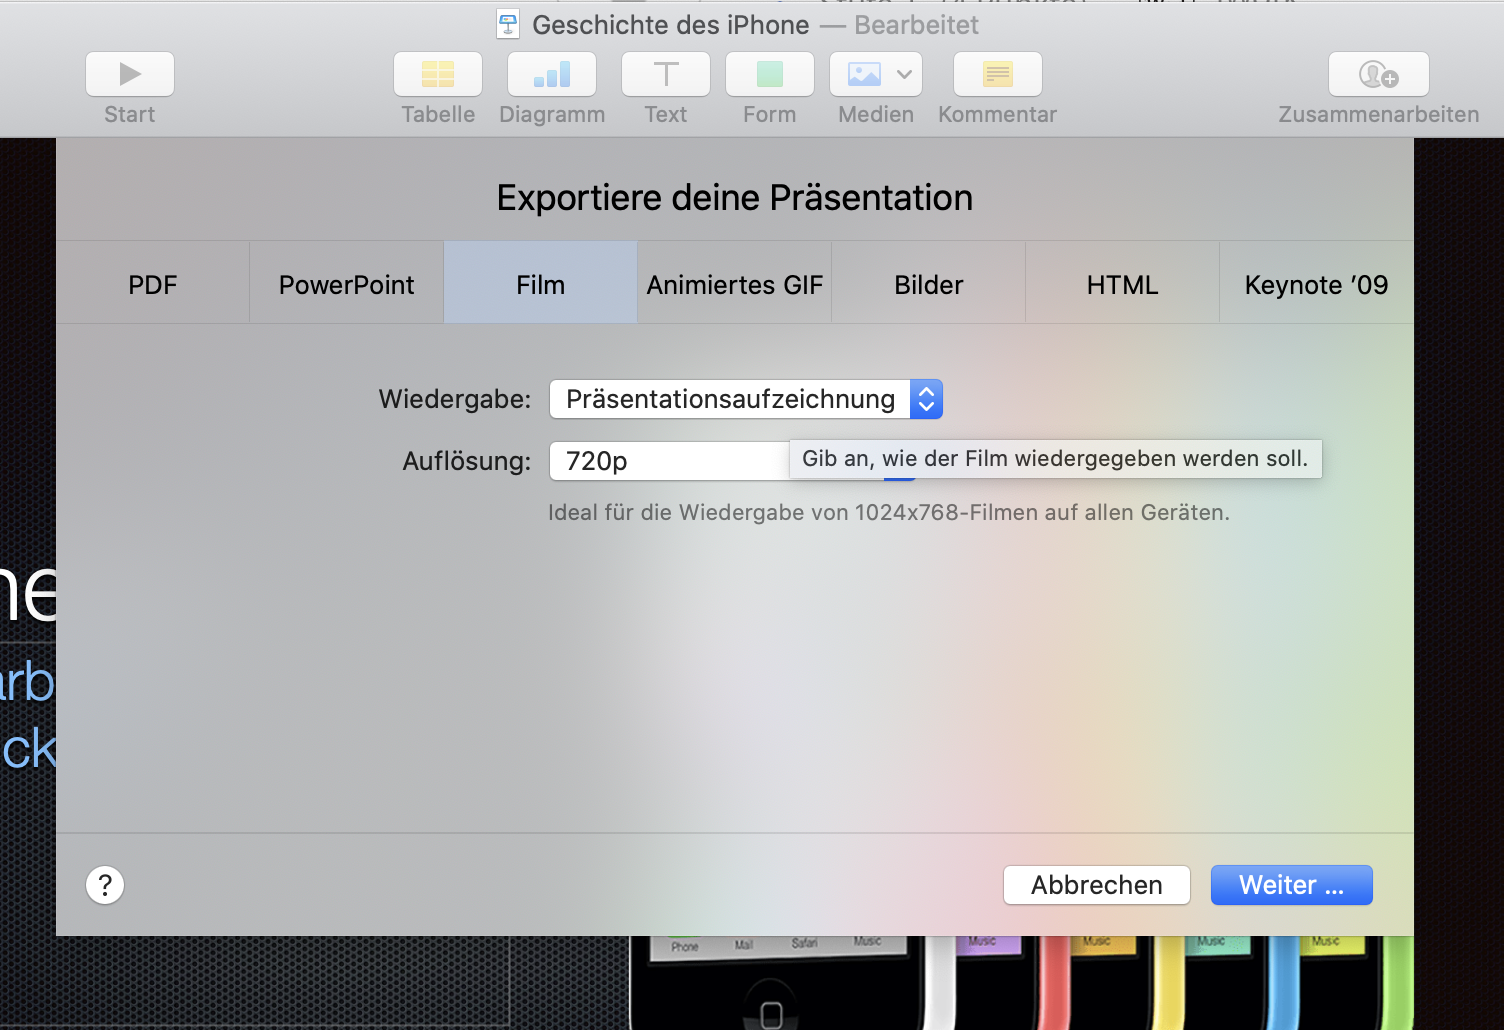Open the help question mark button
This screenshot has height=1030, width=1504.
pyautogui.click(x=105, y=885)
